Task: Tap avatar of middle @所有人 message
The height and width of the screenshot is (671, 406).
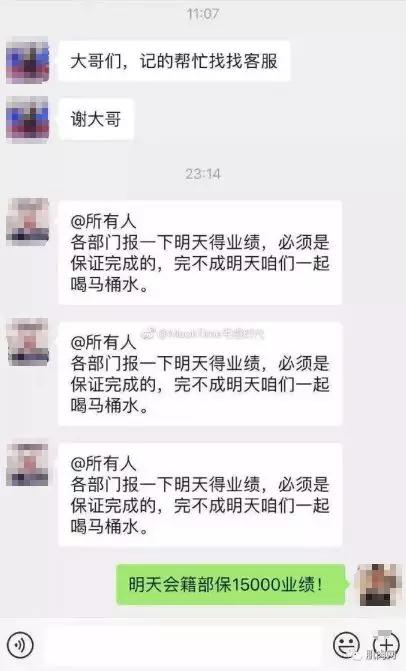Action: [27, 342]
